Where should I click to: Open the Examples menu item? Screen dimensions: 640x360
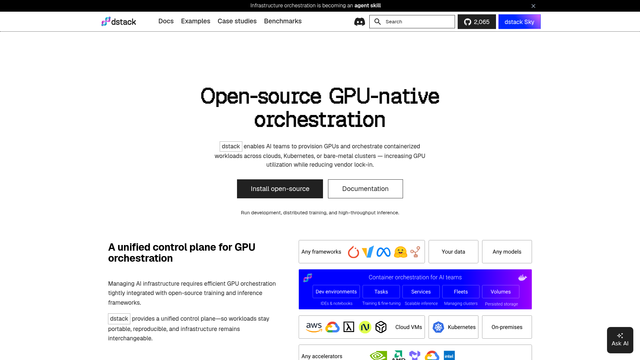[196, 21]
